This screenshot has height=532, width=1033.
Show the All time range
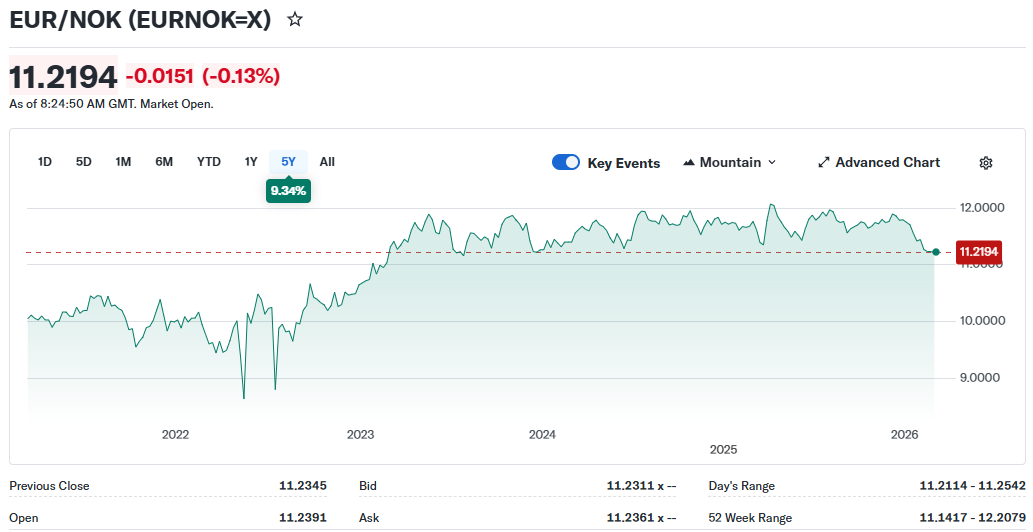coord(327,162)
